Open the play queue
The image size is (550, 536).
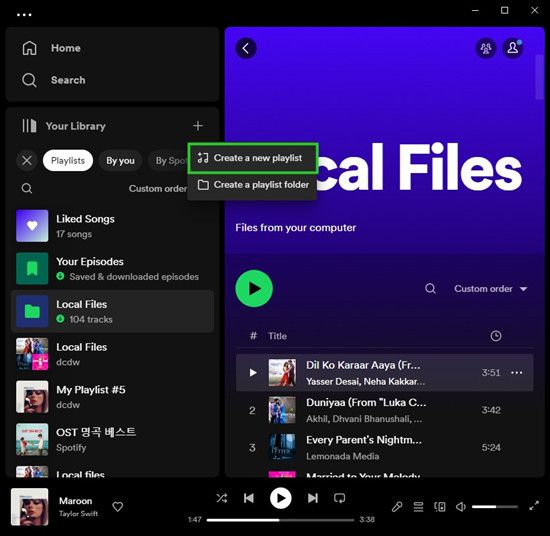[418, 507]
